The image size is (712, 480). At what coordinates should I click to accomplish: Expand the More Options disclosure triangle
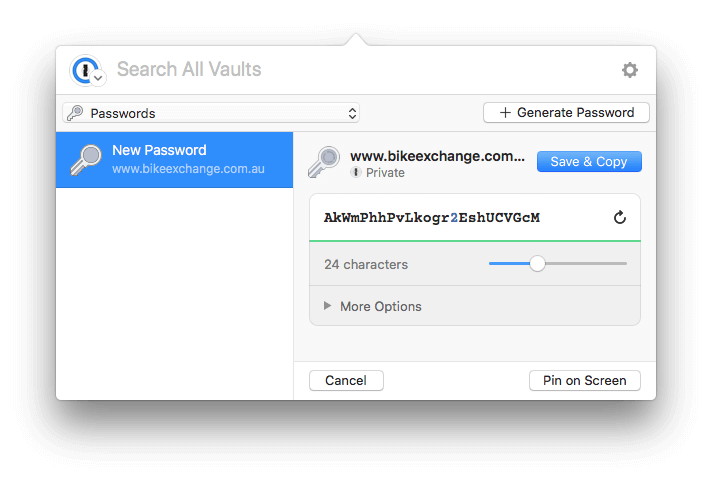point(327,306)
